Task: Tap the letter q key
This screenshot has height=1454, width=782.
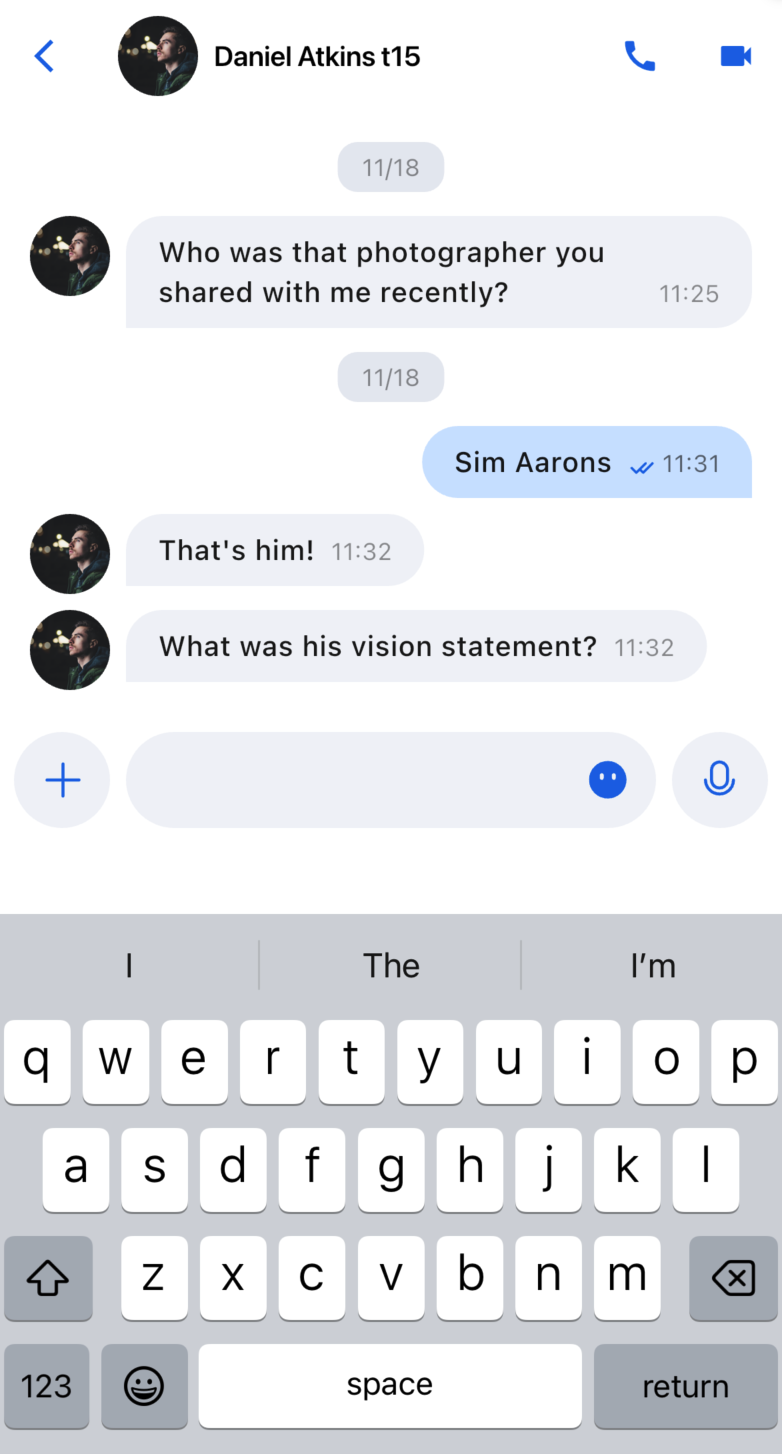Action: 37,1062
